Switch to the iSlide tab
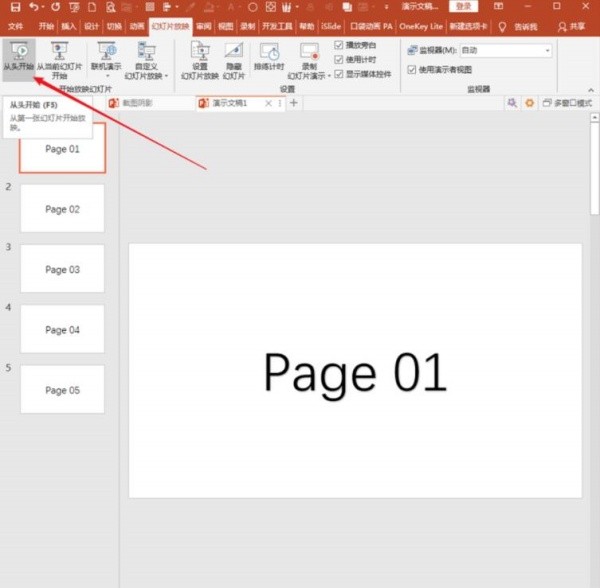This screenshot has height=588, width=600. coord(331,26)
